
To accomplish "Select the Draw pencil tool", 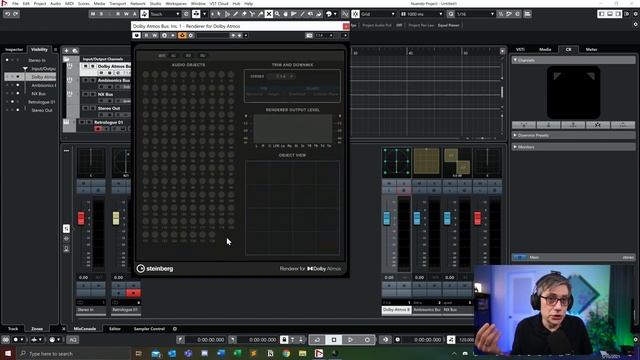I will pyautogui.click(x=236, y=14).
